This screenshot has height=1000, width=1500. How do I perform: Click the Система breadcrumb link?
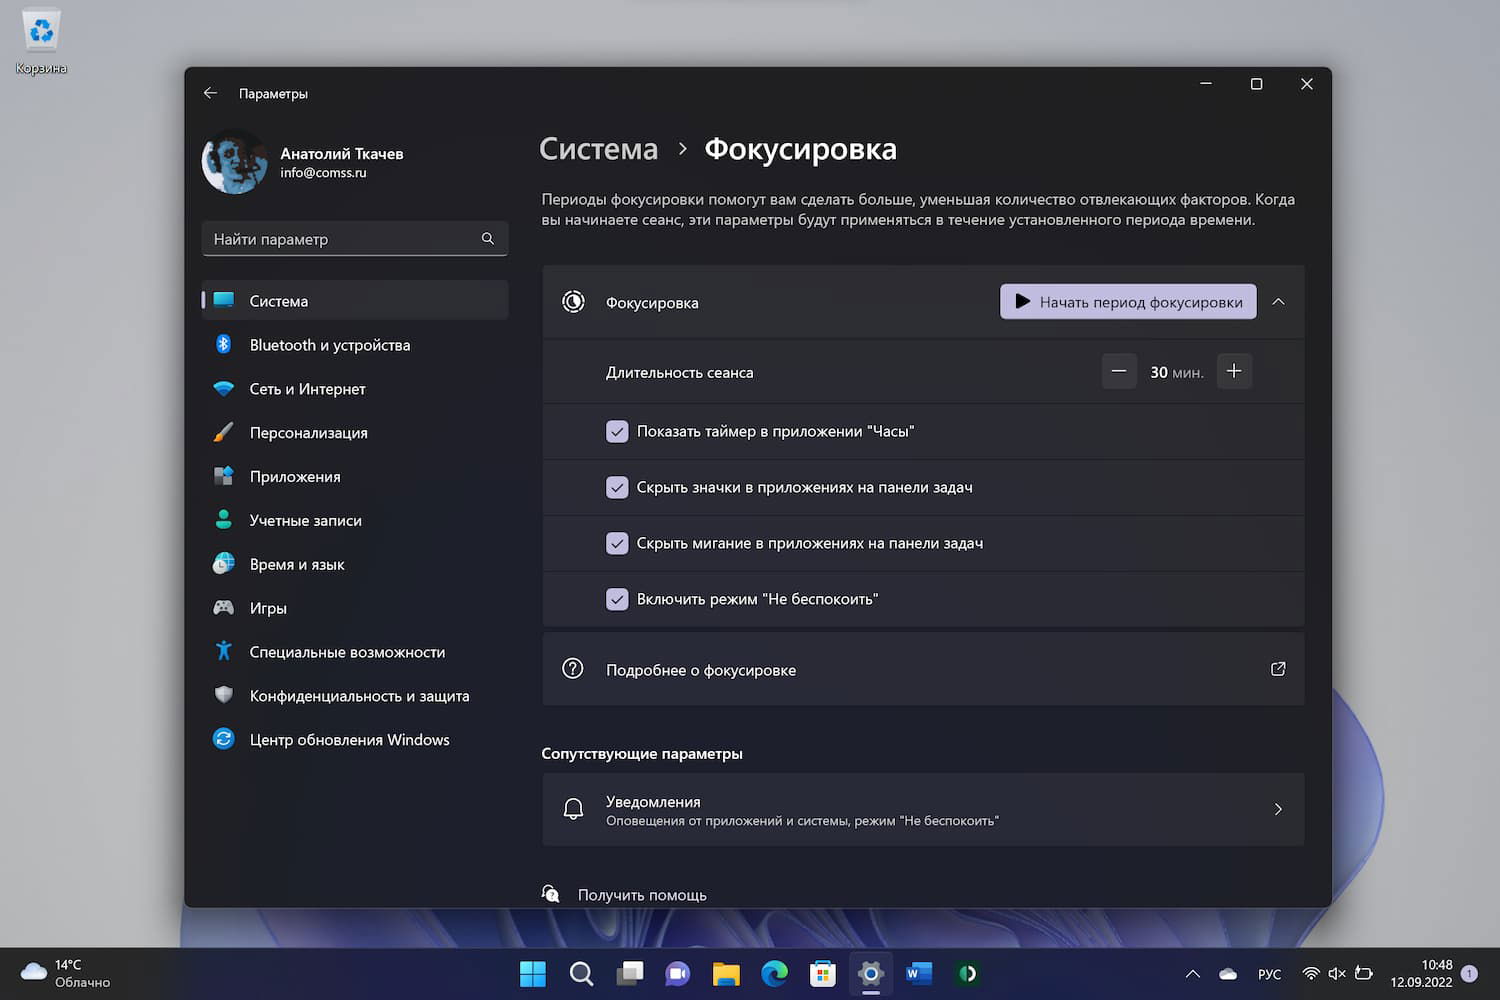[599, 149]
